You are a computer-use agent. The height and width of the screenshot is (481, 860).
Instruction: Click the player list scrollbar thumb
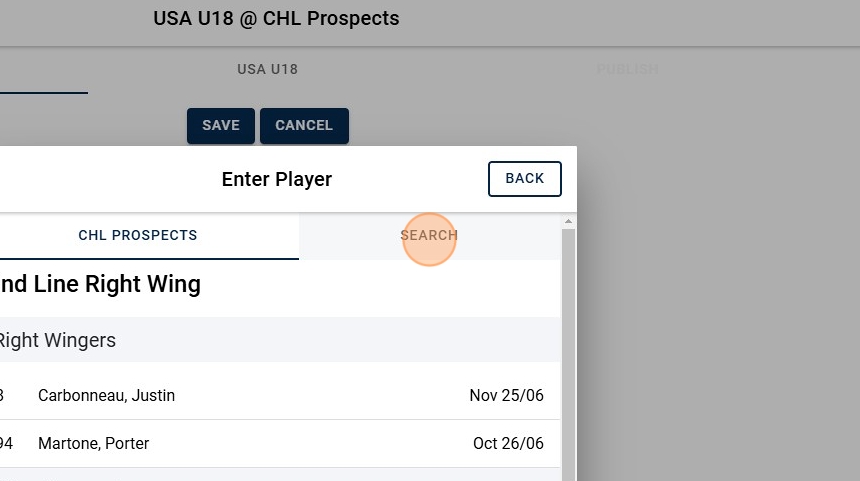pyautogui.click(x=568, y=350)
